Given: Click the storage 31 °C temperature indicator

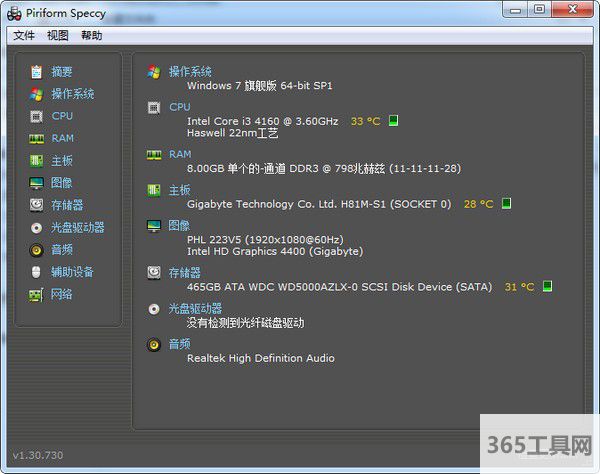Looking at the screenshot, I should pos(547,287).
